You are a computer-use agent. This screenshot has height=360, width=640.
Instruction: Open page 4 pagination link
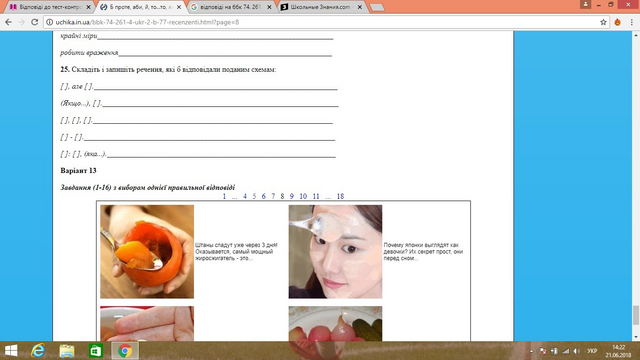click(244, 196)
